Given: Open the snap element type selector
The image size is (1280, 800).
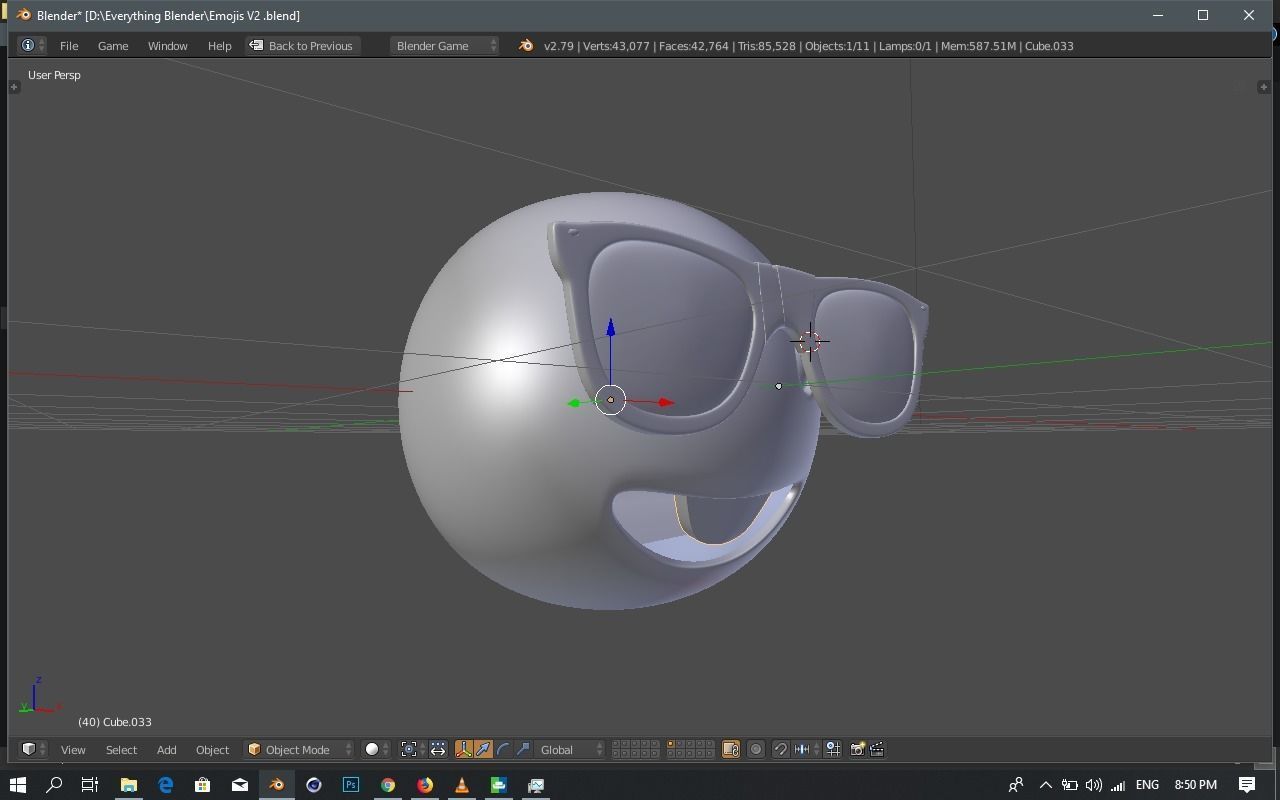Looking at the screenshot, I should pyautogui.click(x=806, y=749).
